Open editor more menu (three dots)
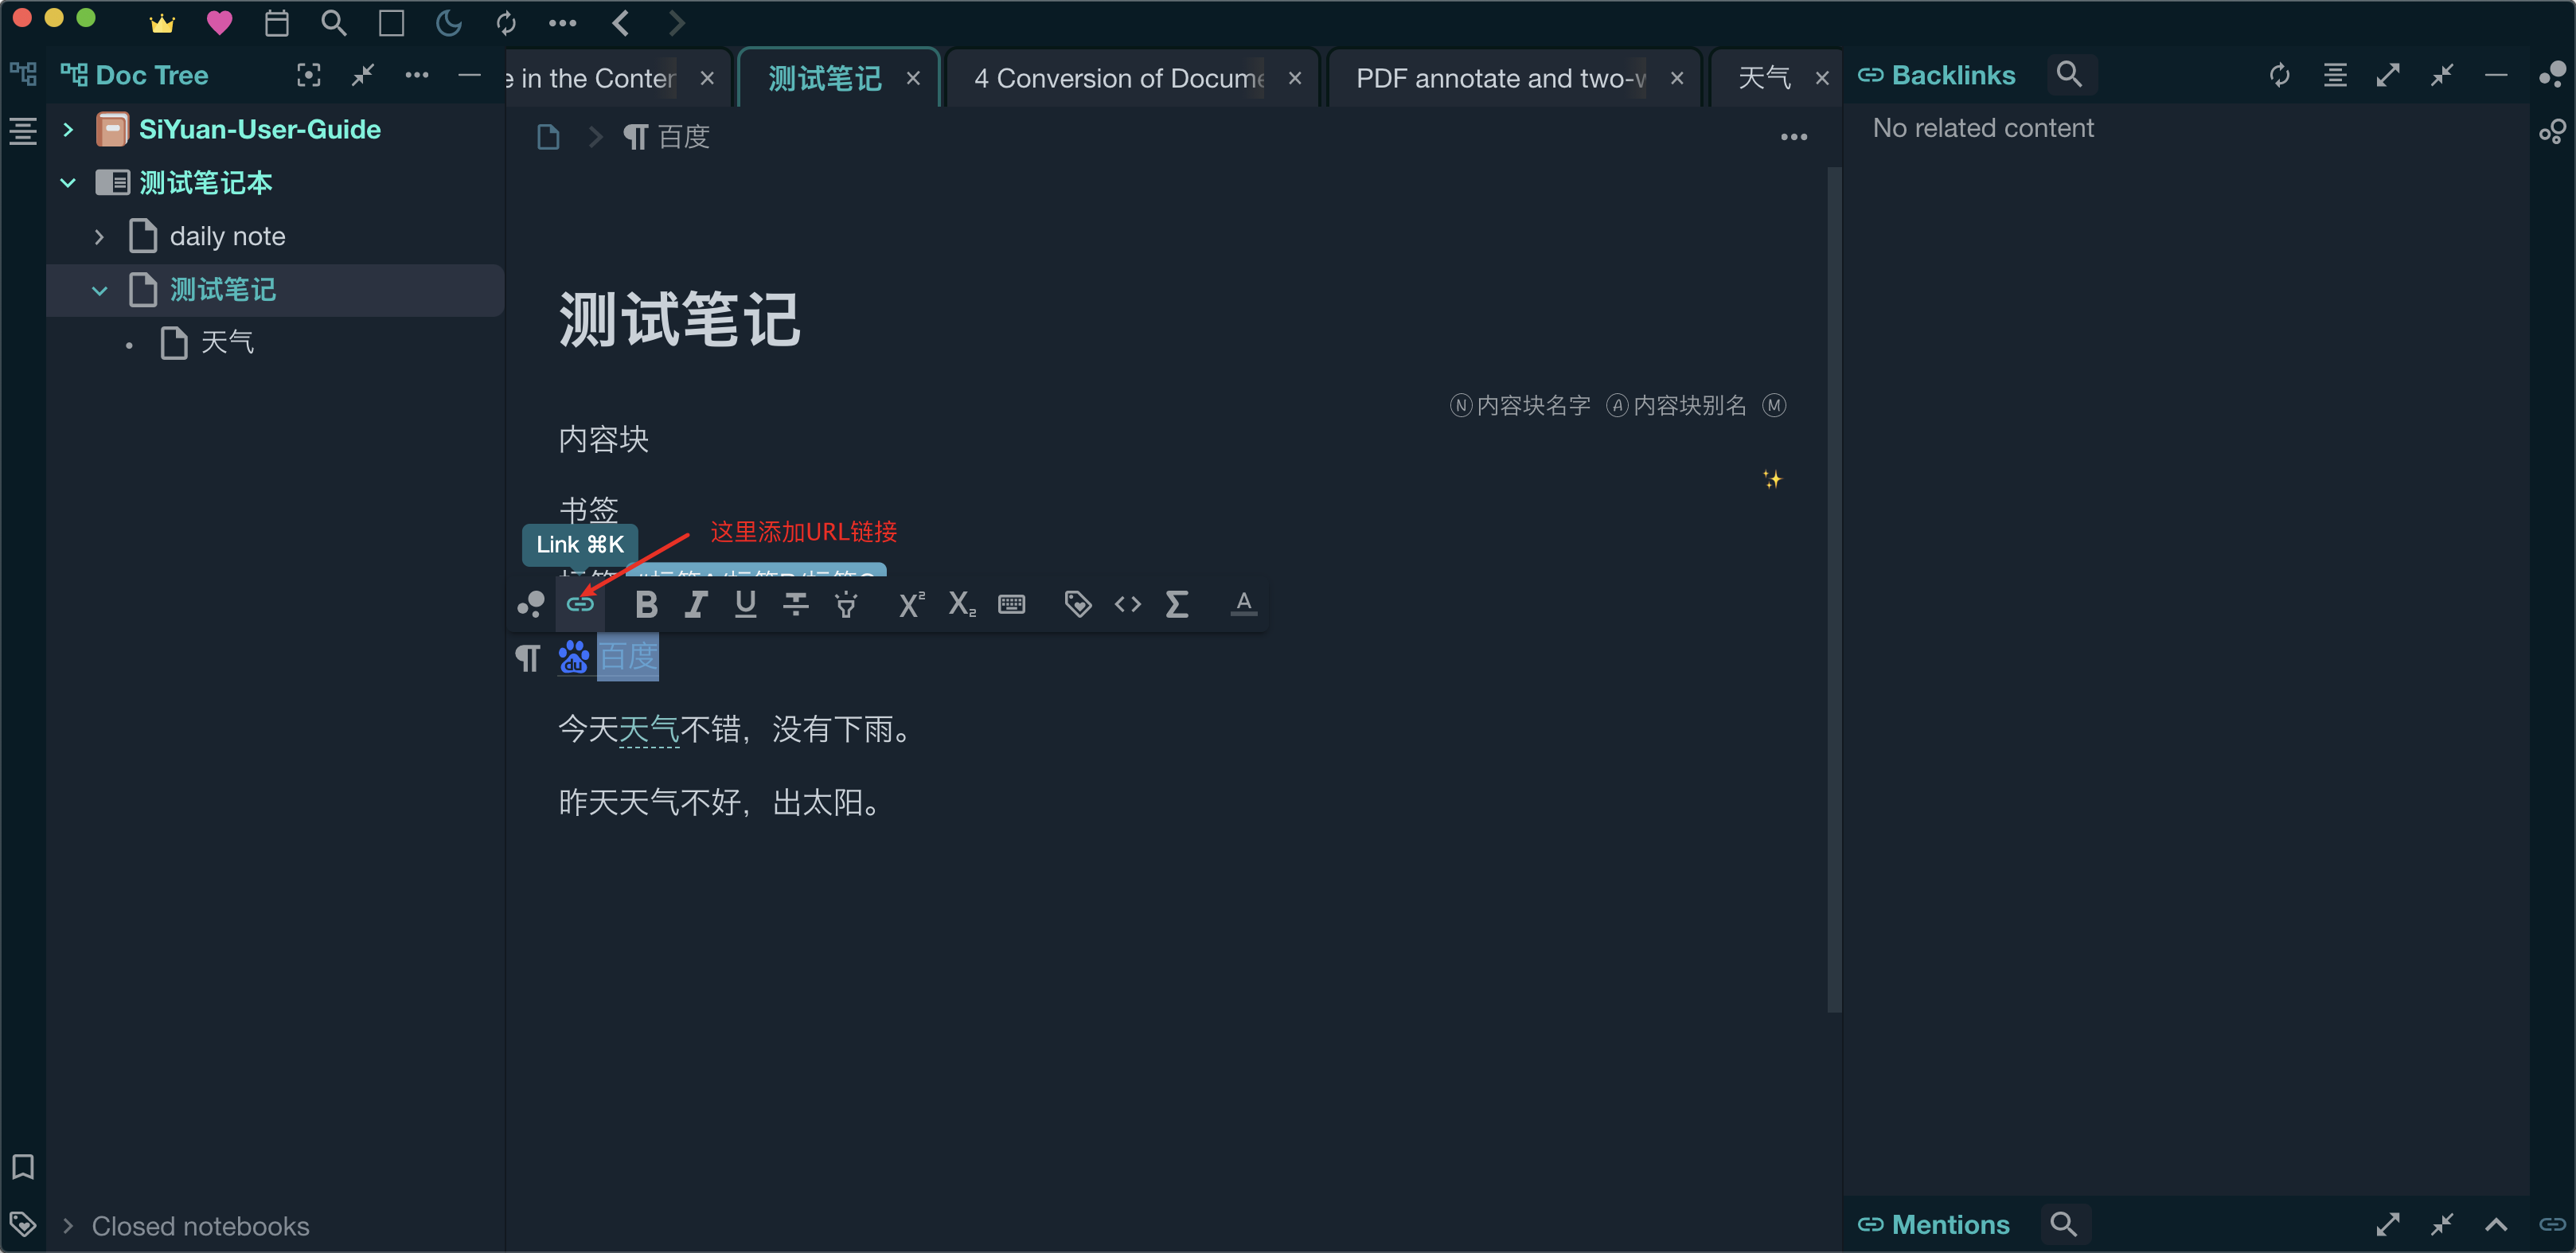Screen dimensions: 2576x1253 pyautogui.click(x=1794, y=137)
